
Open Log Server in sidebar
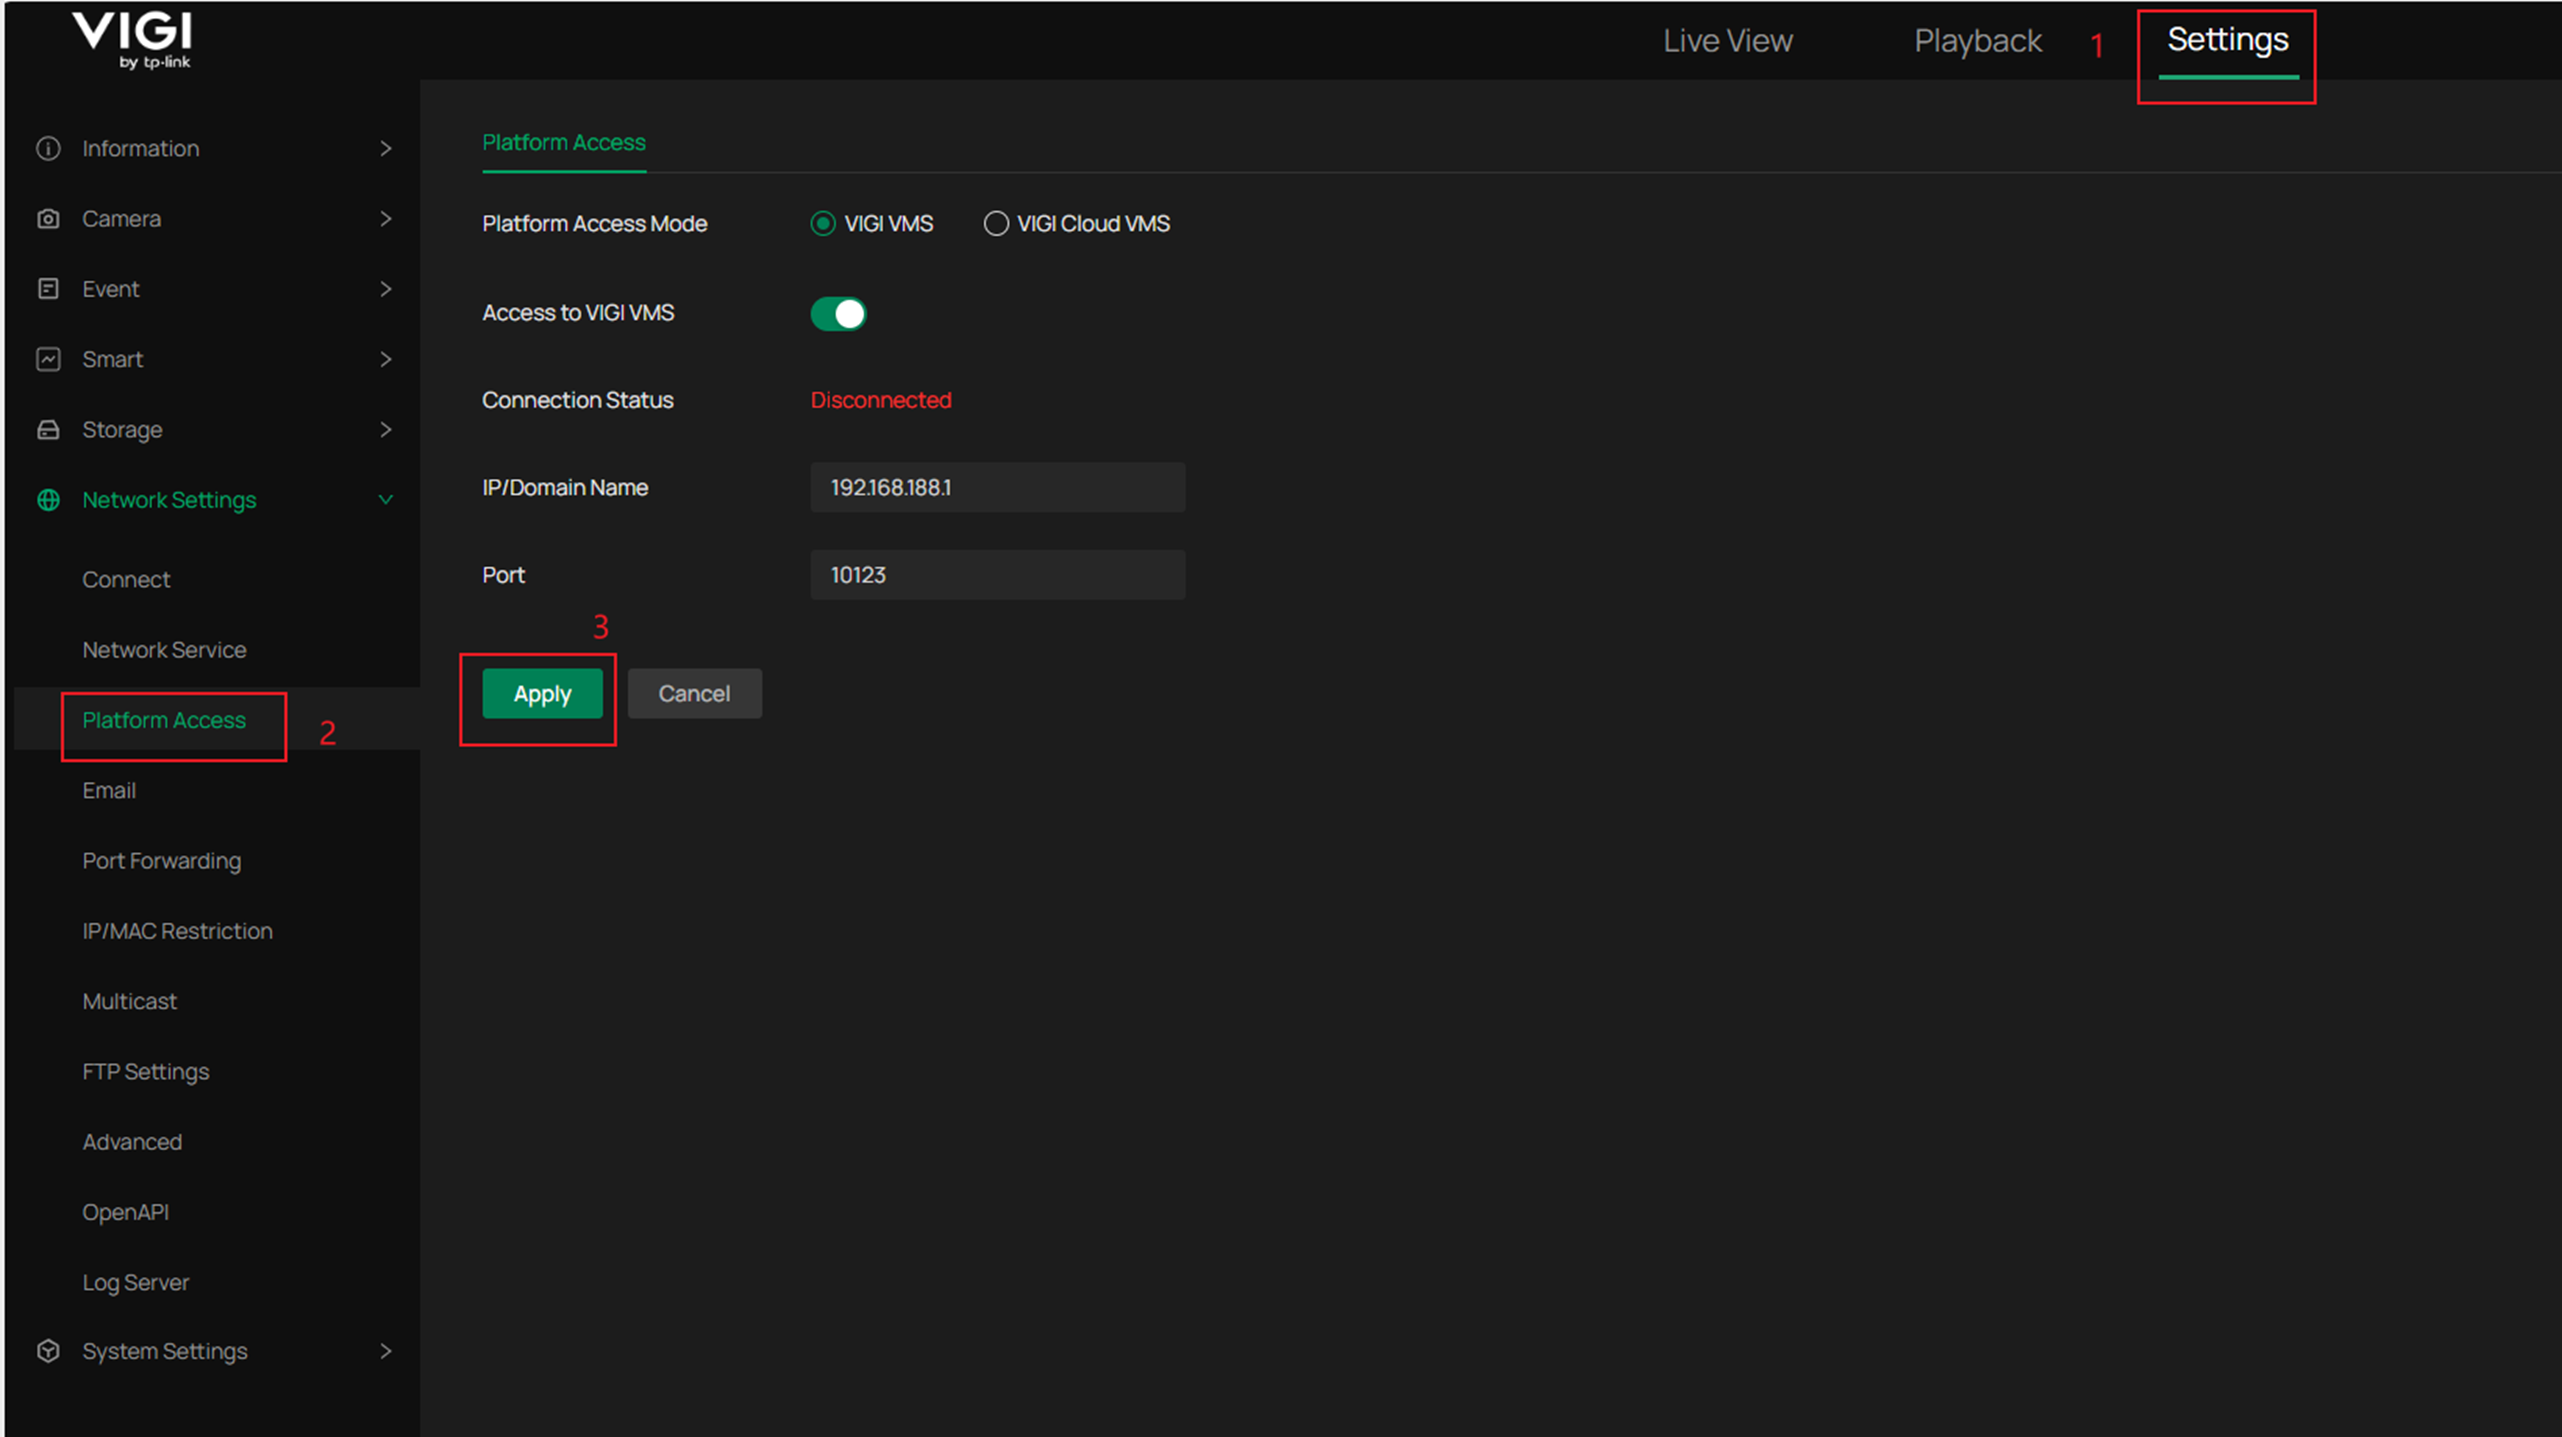point(135,1282)
